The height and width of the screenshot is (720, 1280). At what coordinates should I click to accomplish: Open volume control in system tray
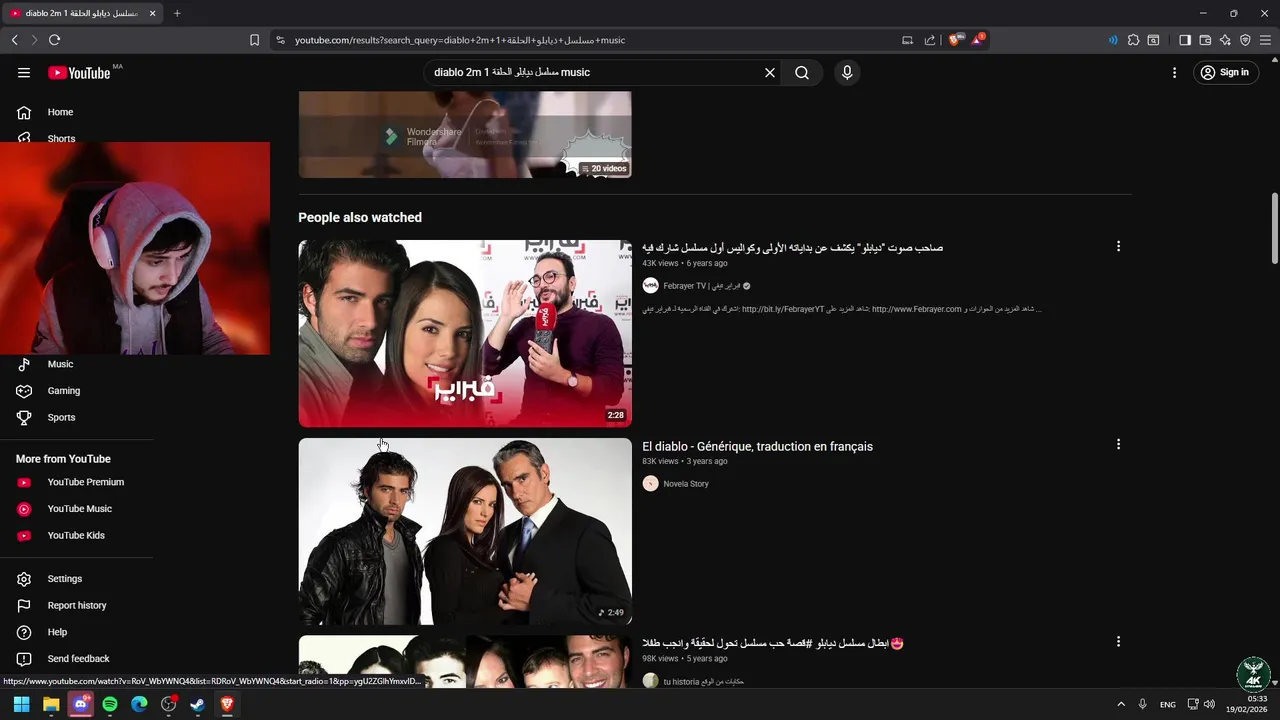coord(1210,705)
